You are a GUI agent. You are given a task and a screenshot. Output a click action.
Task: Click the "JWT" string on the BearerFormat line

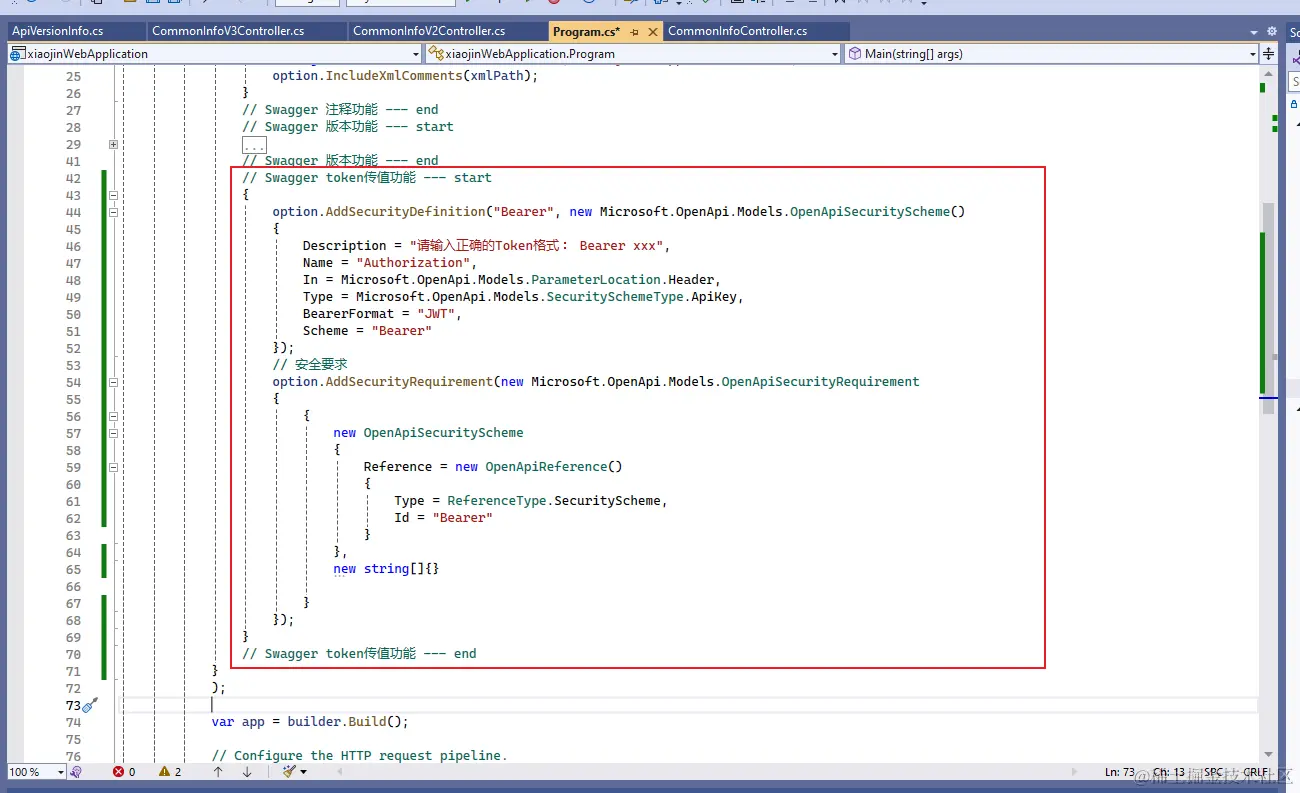click(x=436, y=314)
